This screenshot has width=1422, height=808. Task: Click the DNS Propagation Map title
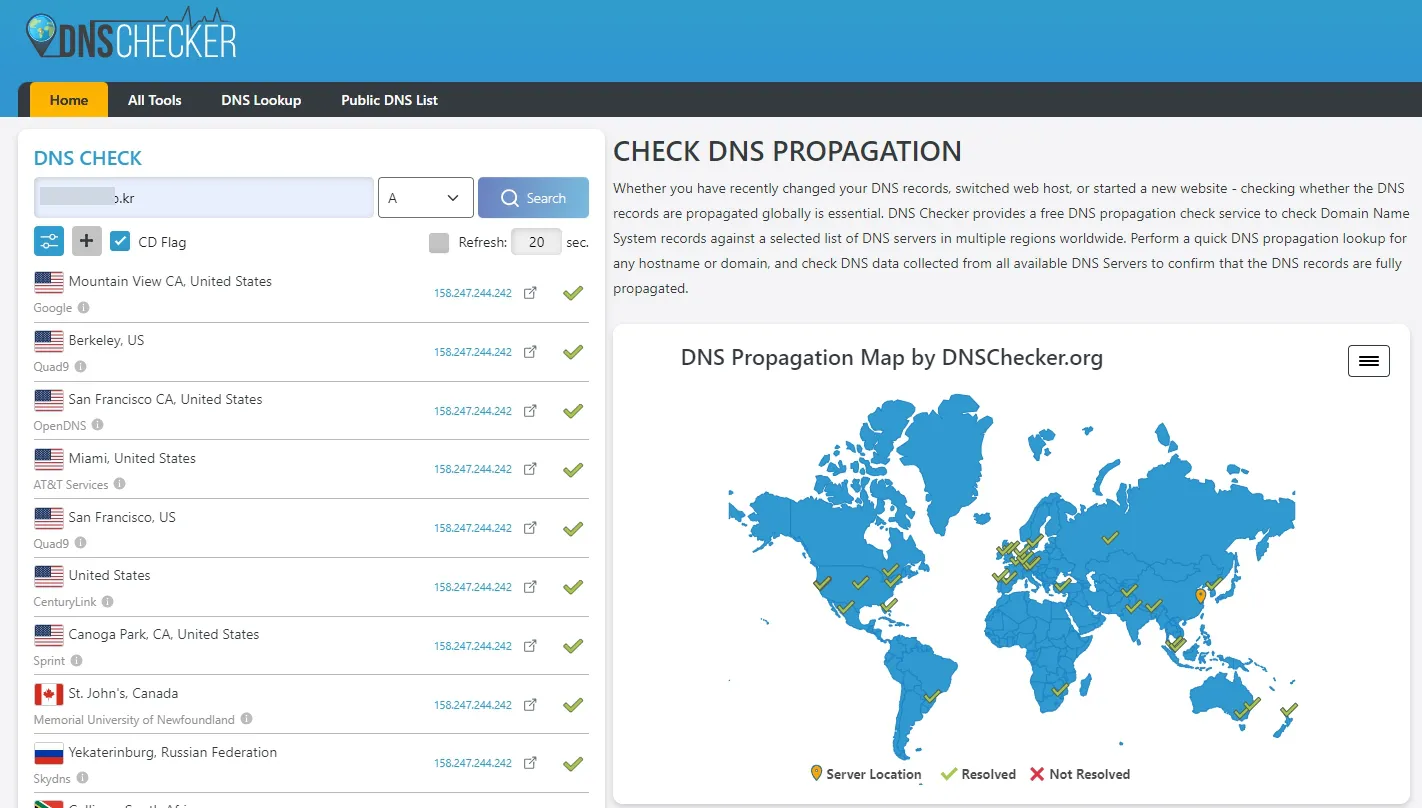coord(892,358)
